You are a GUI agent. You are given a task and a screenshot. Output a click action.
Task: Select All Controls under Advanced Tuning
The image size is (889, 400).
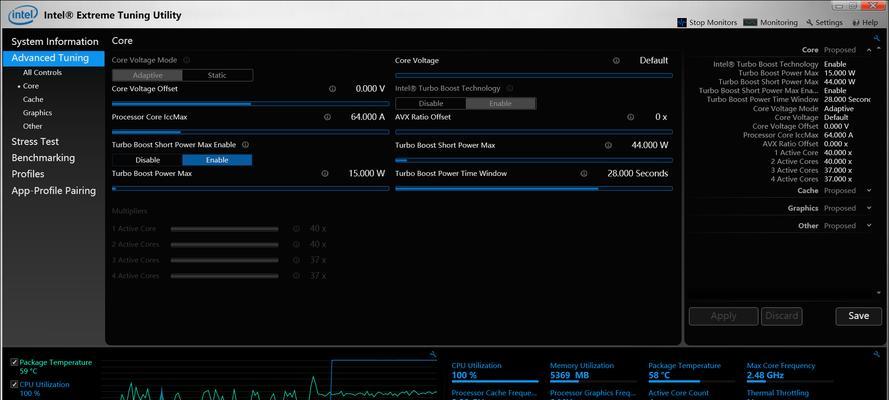[43, 73]
